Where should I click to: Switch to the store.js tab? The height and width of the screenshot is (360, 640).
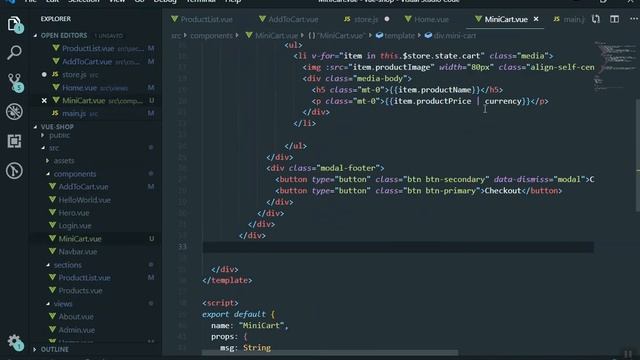pos(366,19)
